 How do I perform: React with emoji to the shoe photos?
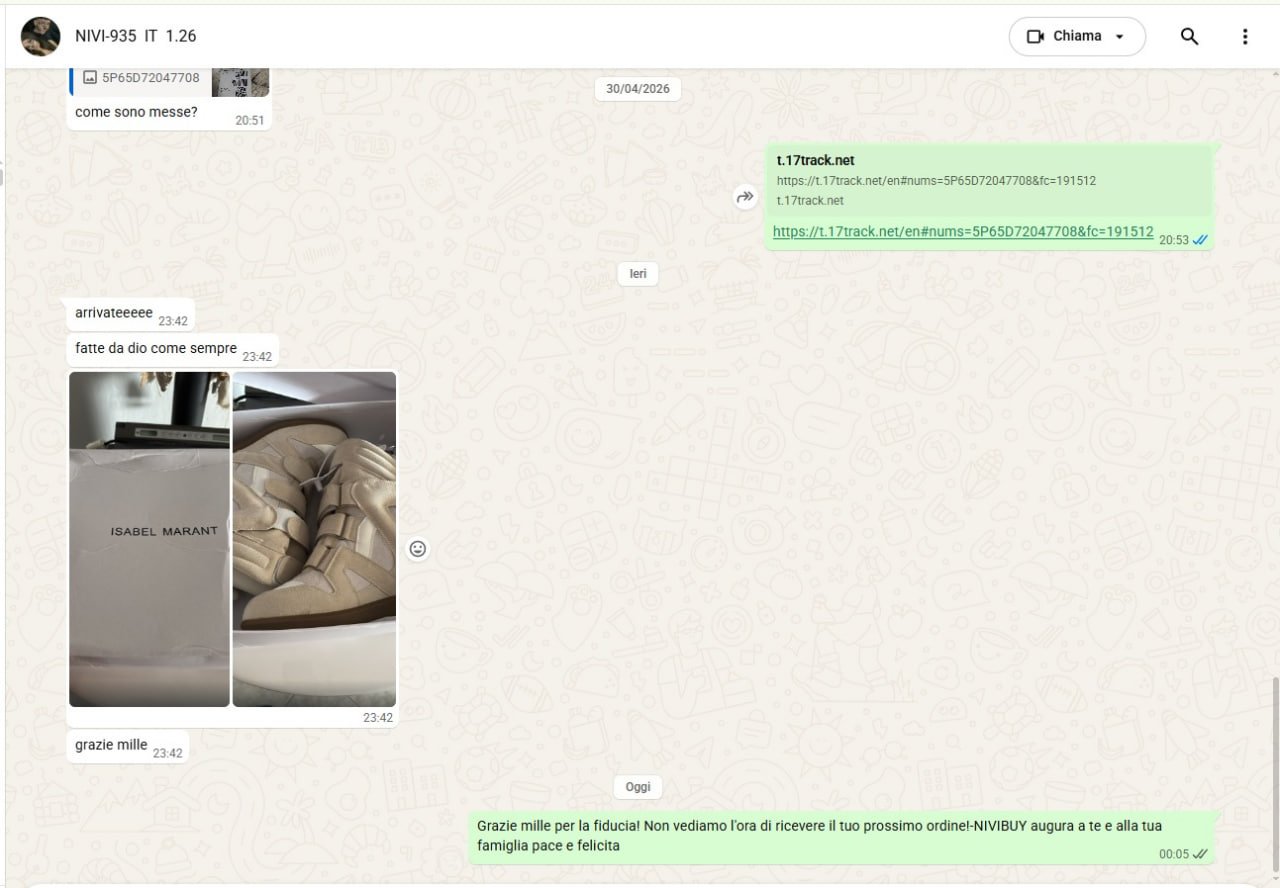418,549
